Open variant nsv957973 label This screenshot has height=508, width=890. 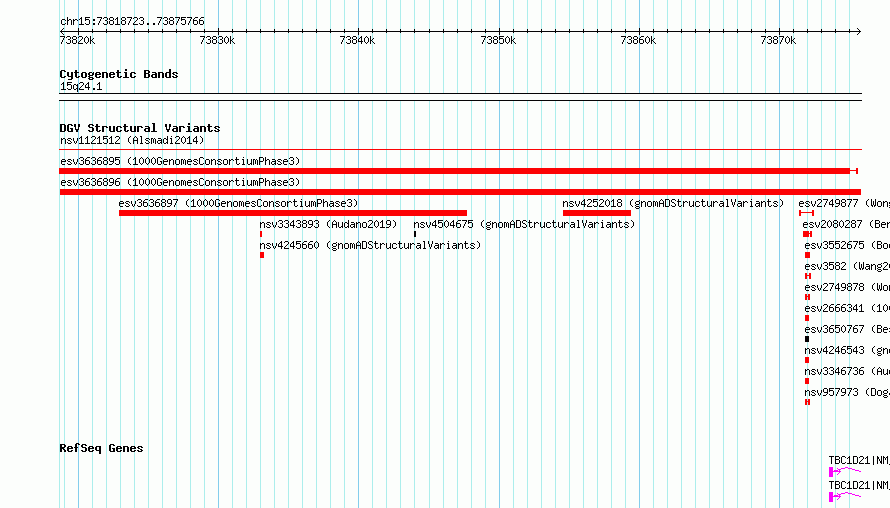(847, 392)
